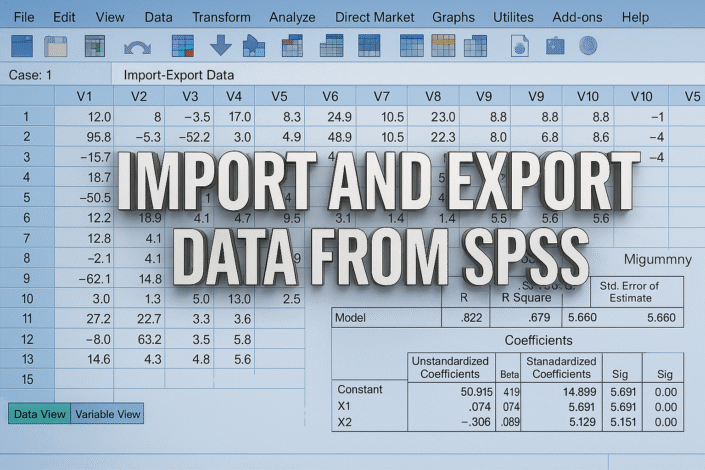Select row number 5 header
705x470 pixels.
(x=27, y=197)
